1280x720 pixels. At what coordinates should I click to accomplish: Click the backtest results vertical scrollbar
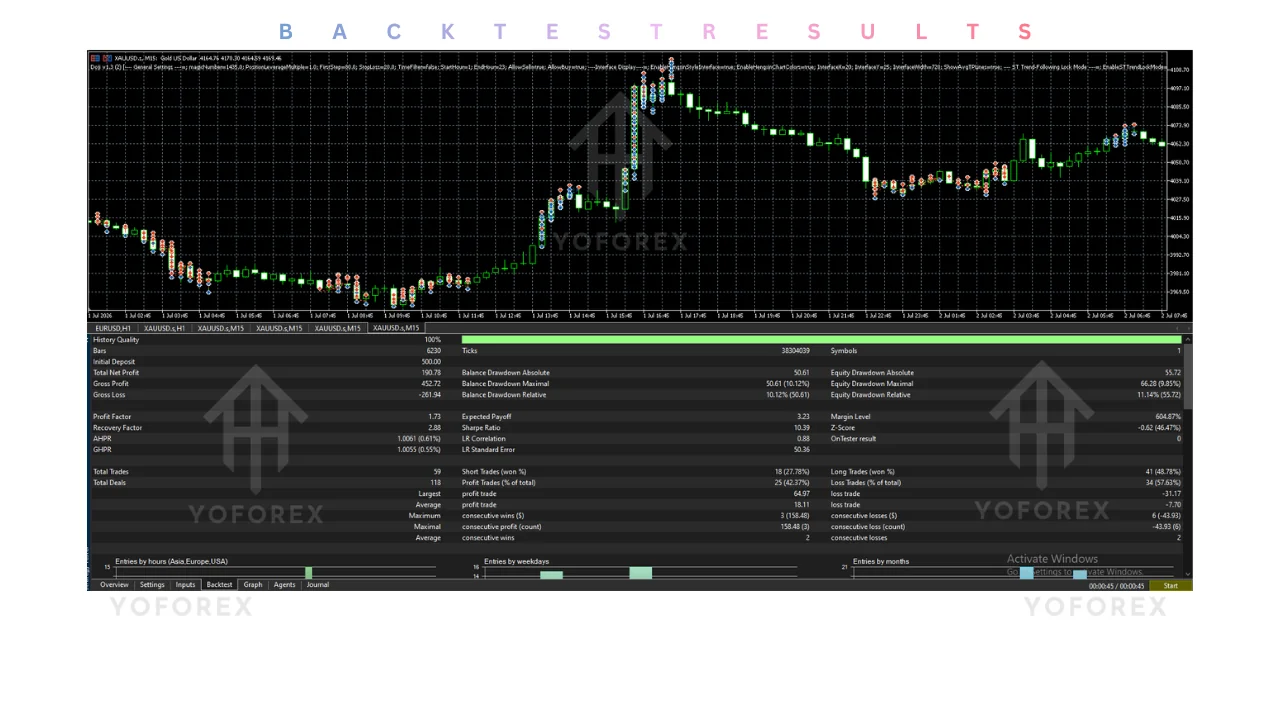click(1187, 456)
